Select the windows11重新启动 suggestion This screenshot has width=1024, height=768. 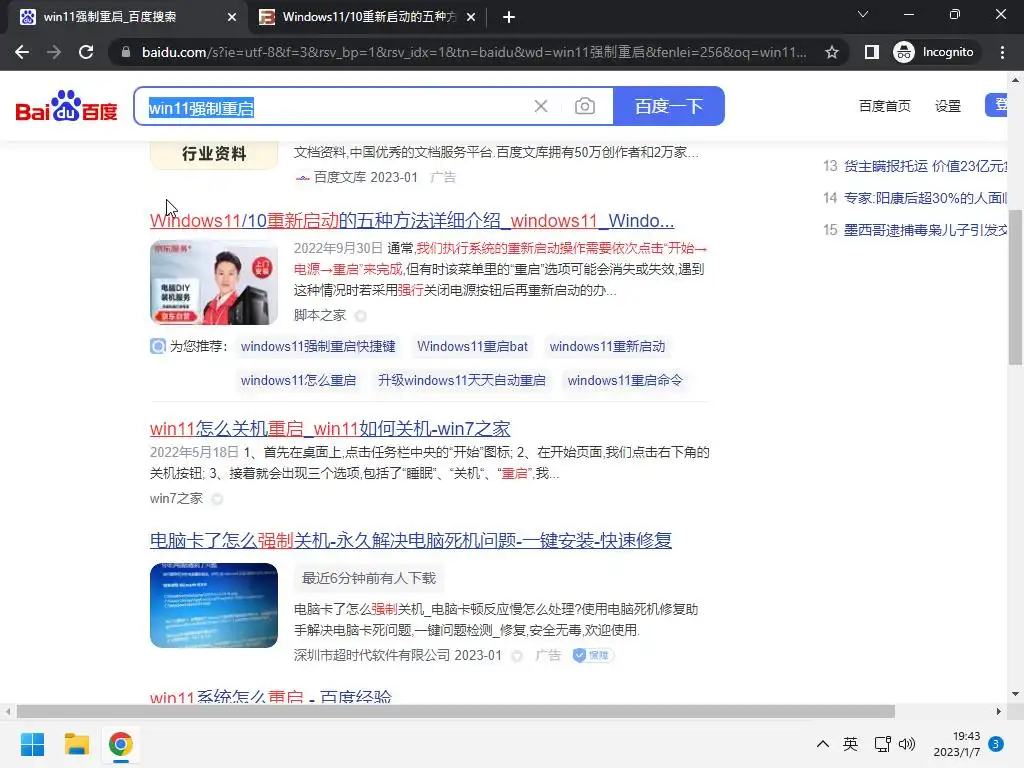tap(607, 346)
